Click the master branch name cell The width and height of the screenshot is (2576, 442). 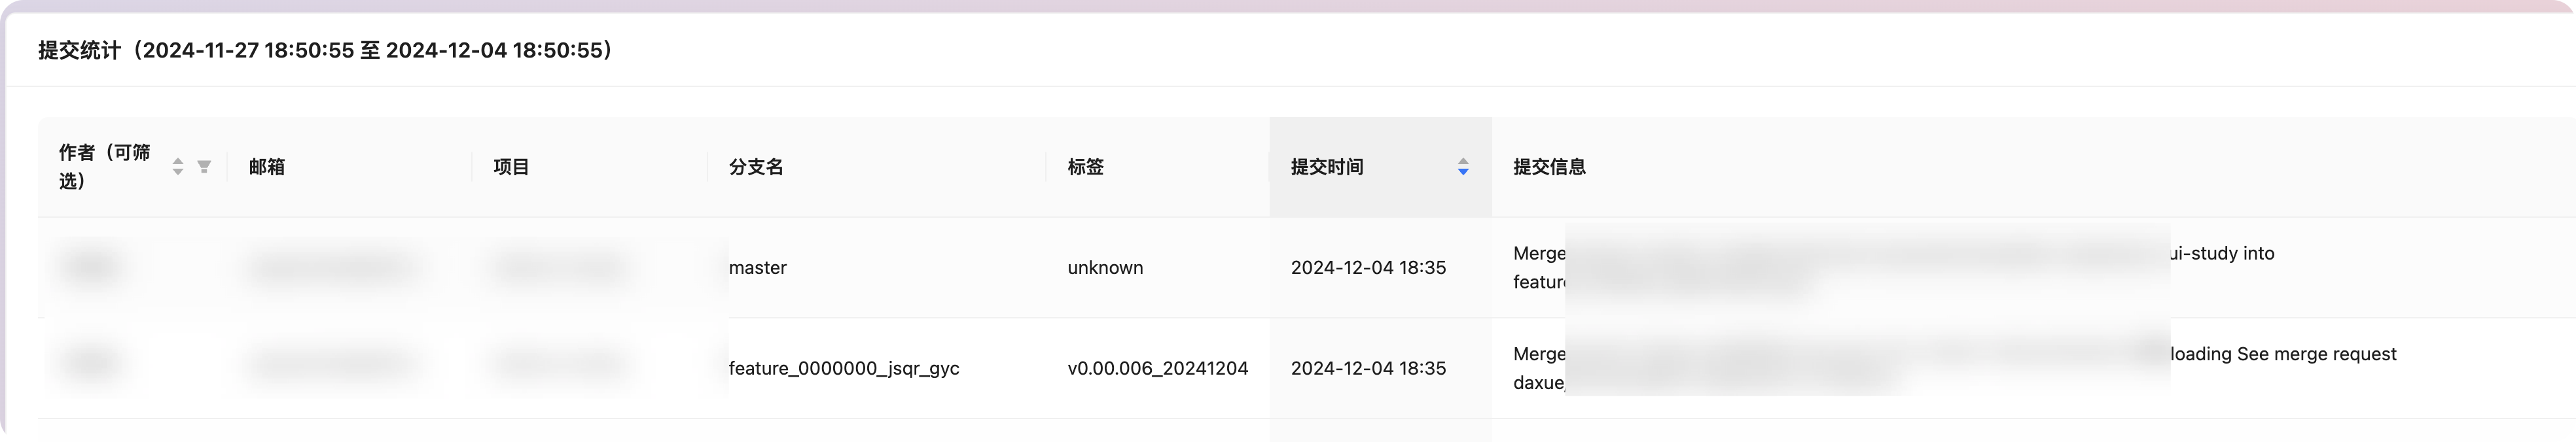[758, 268]
